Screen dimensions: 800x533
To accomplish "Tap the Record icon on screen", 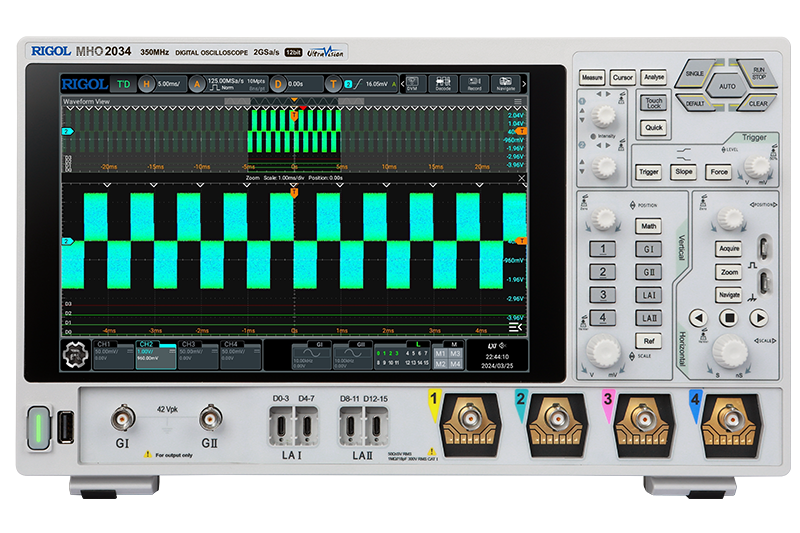I will [474, 84].
